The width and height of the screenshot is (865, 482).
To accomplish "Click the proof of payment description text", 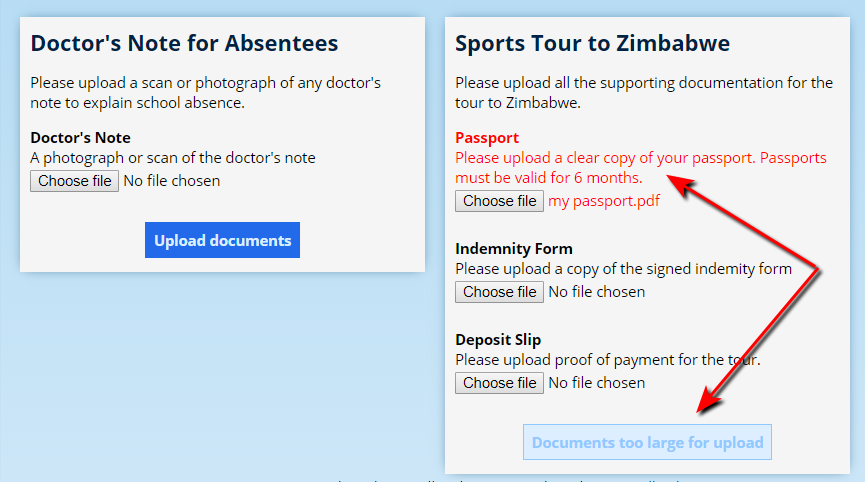I will 607,360.
